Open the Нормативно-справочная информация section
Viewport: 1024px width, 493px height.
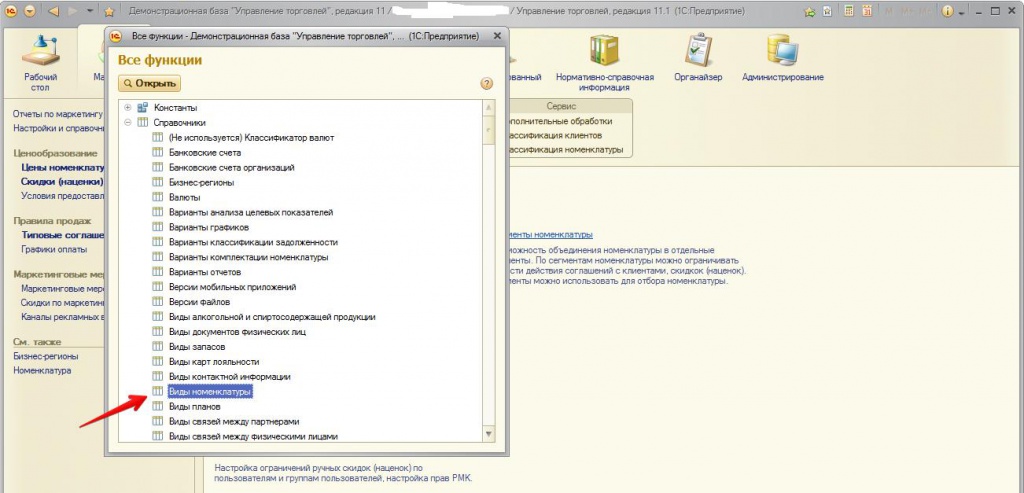point(605,63)
